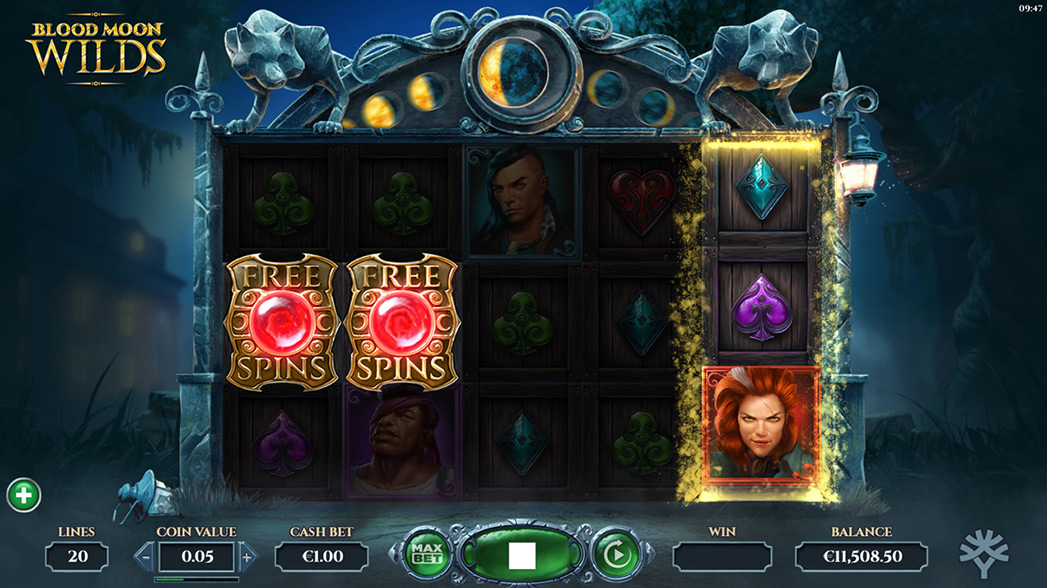This screenshot has height=588, width=1047.
Task: Click the teal diamond symbol on highlighted reel
Action: click(x=761, y=188)
